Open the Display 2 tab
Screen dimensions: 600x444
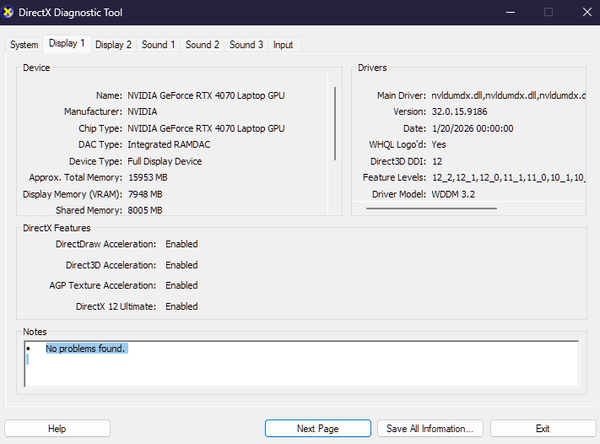pos(113,45)
